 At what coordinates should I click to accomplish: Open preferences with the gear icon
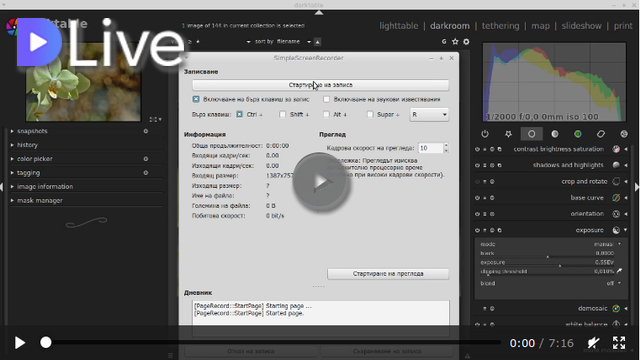click(466, 42)
